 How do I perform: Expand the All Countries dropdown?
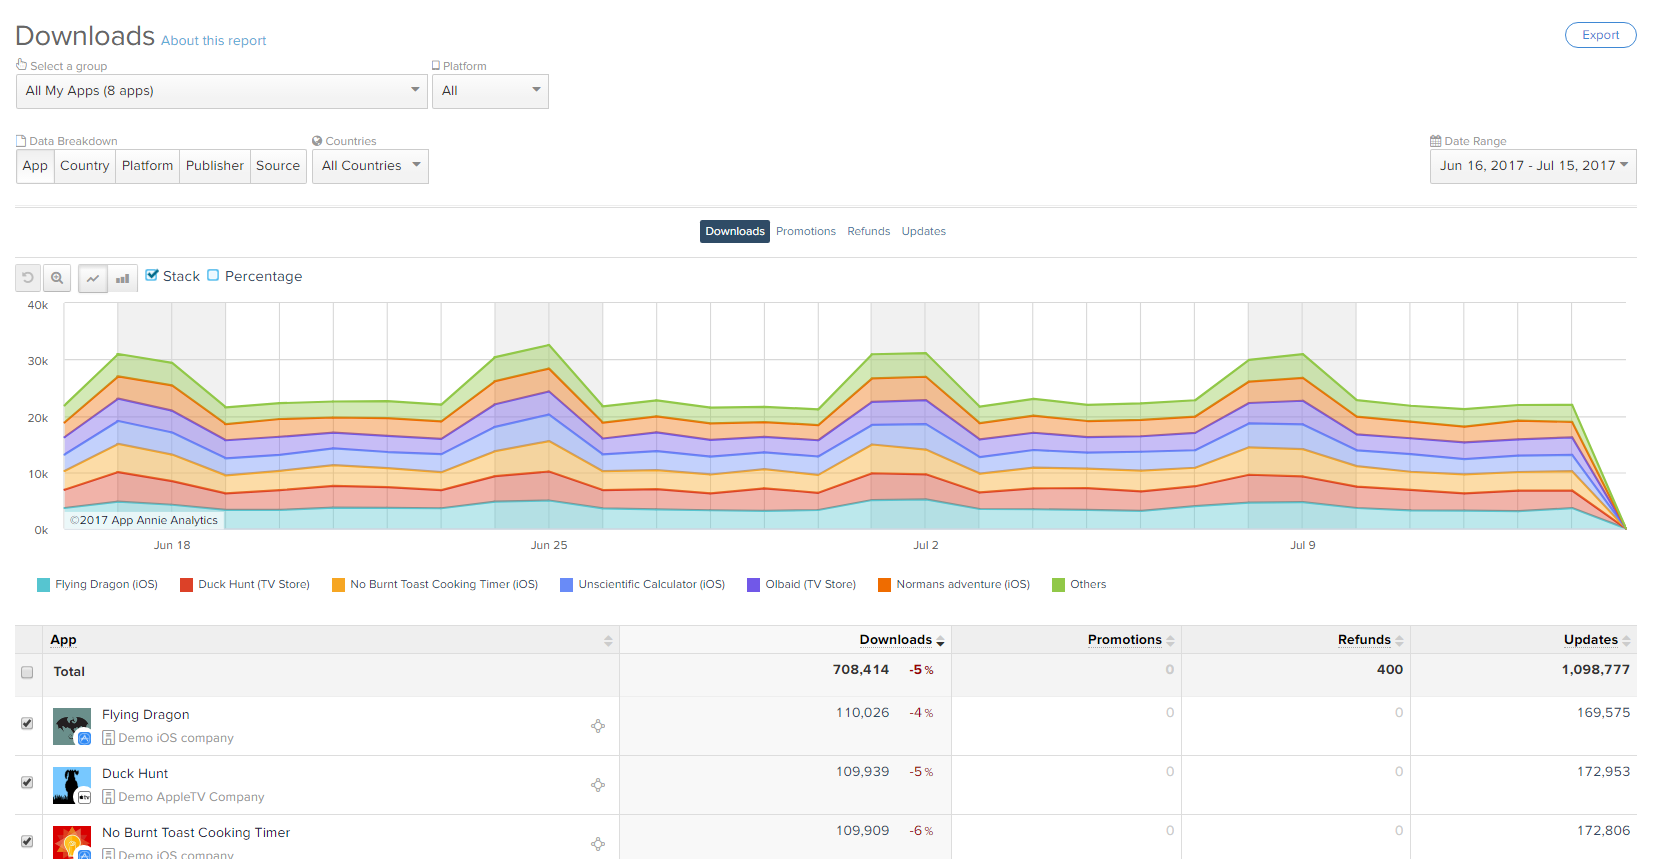370,166
